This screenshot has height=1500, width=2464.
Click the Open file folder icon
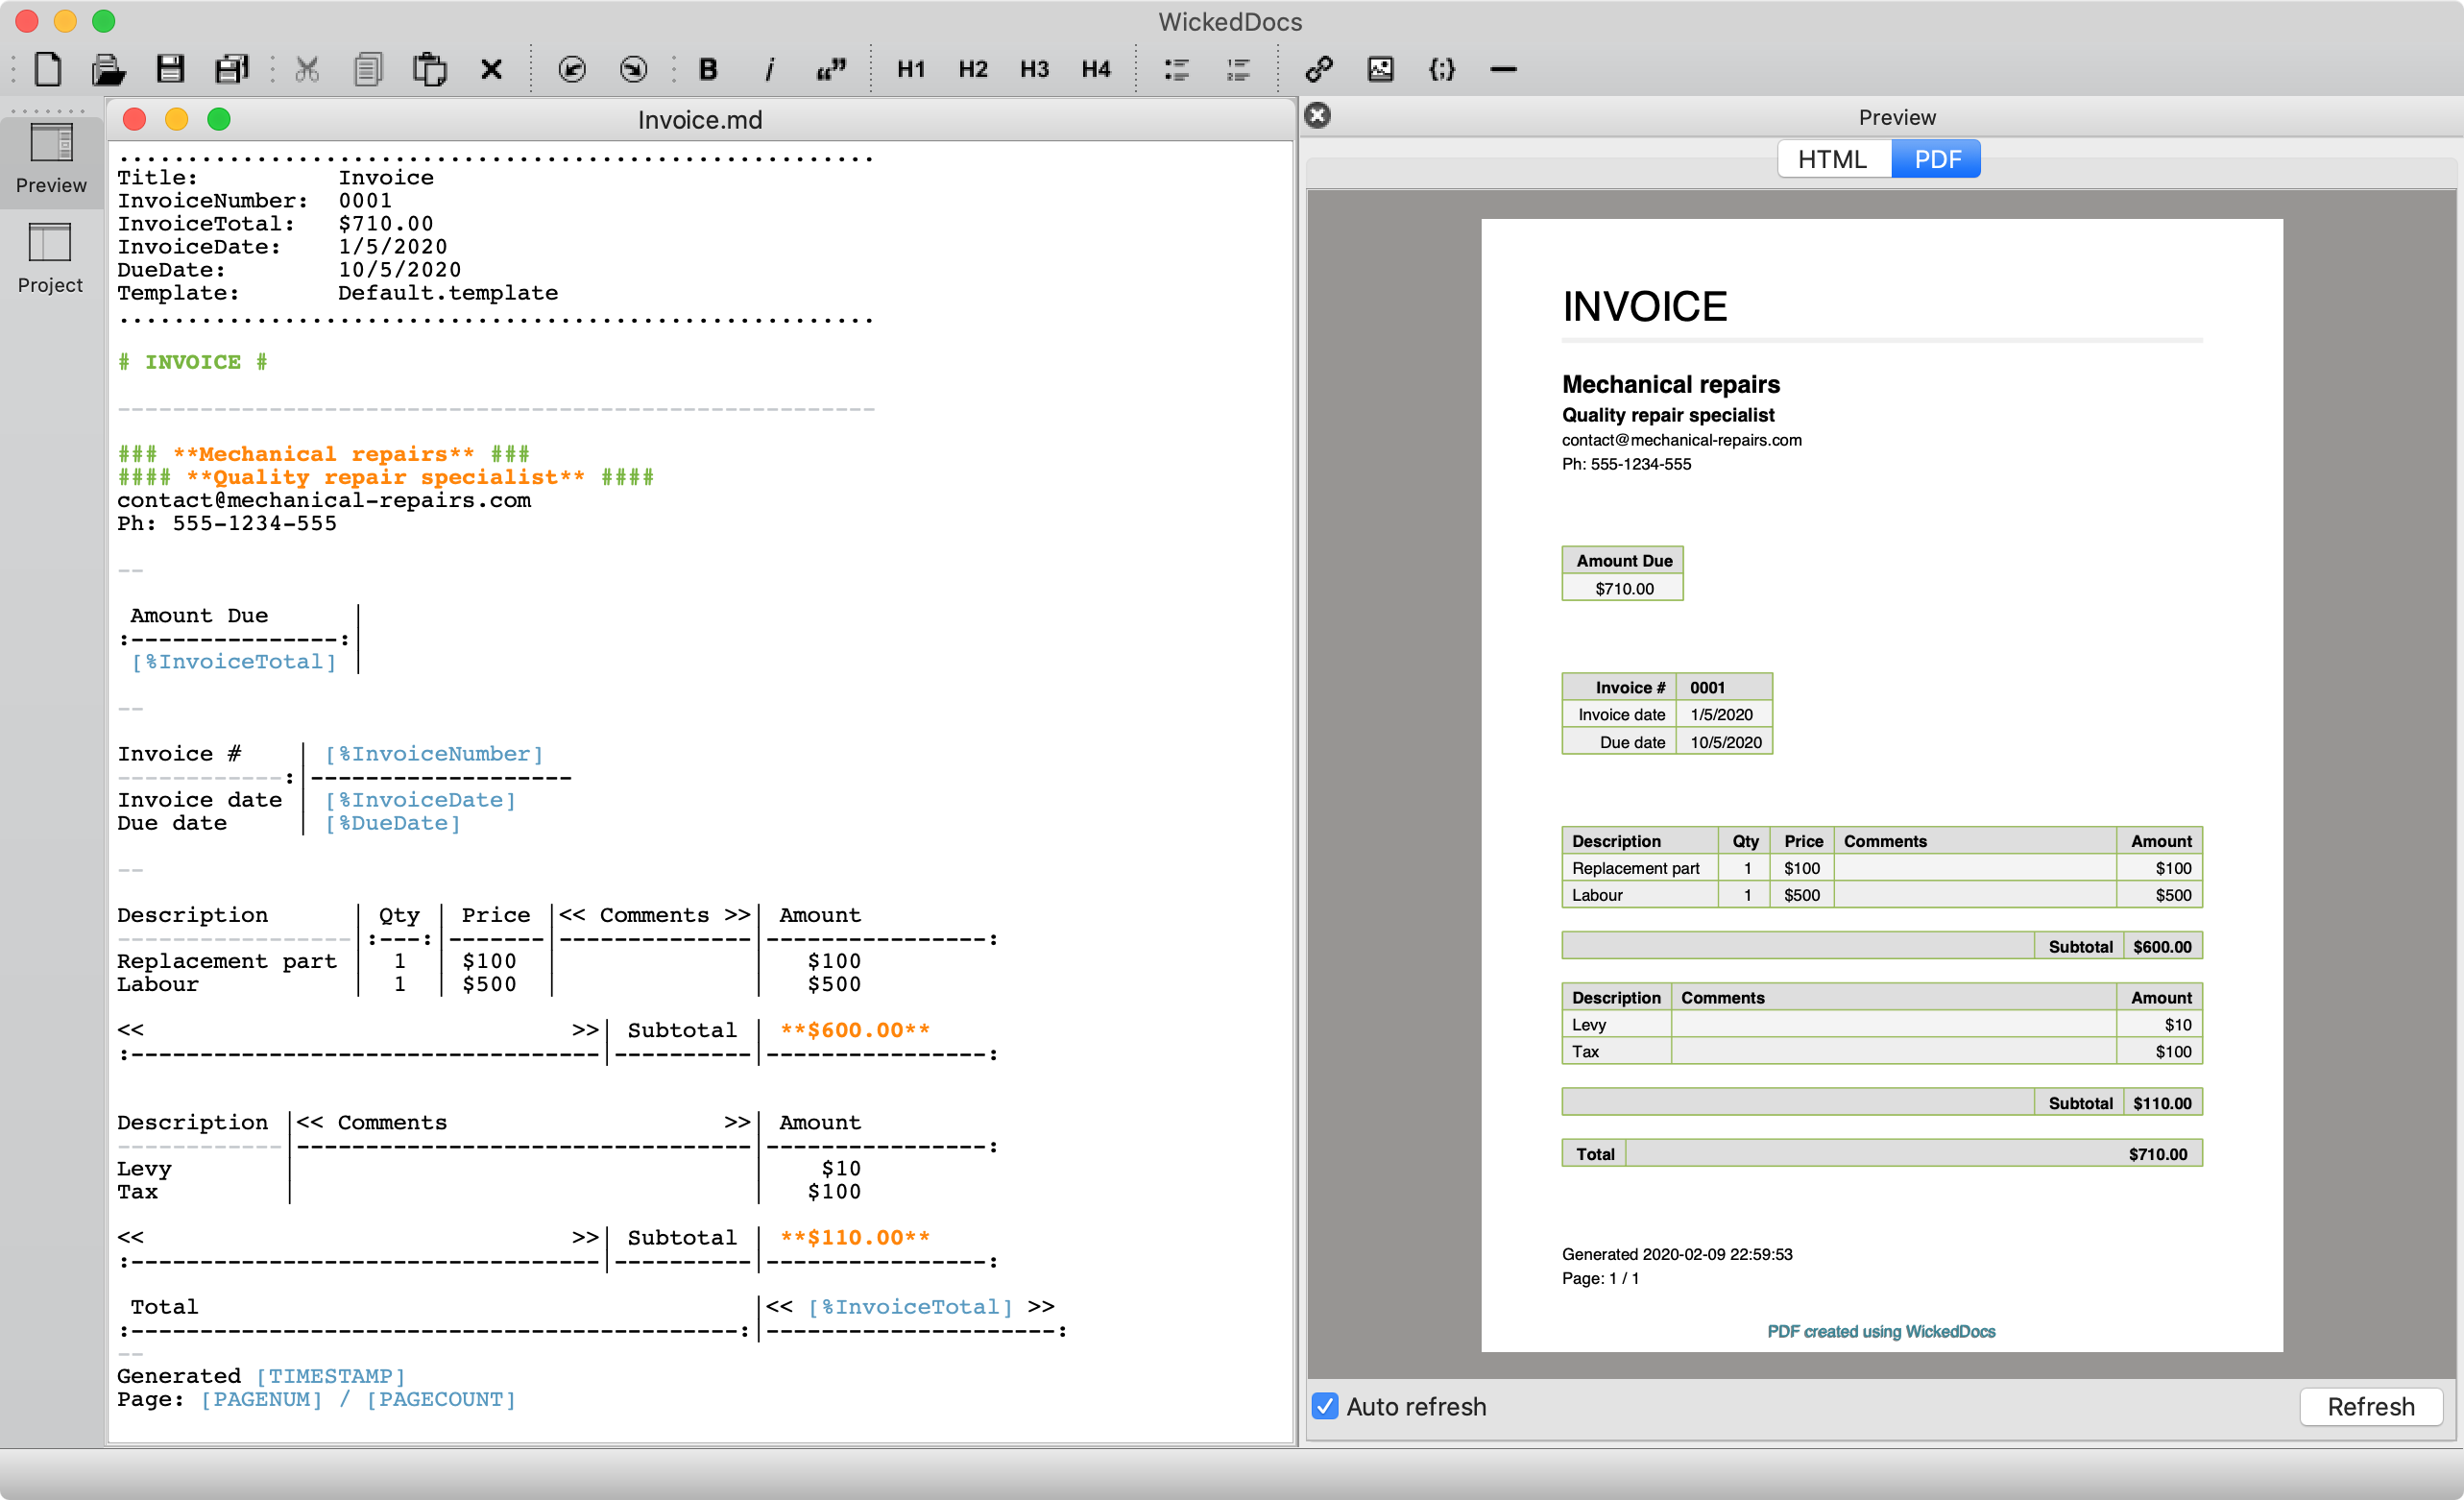pos(108,69)
